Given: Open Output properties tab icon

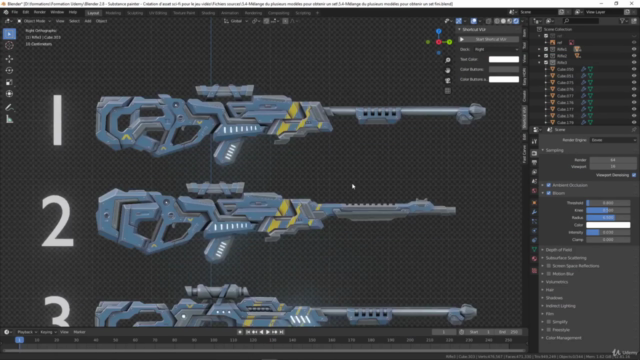Looking at the screenshot, I should (x=534, y=162).
